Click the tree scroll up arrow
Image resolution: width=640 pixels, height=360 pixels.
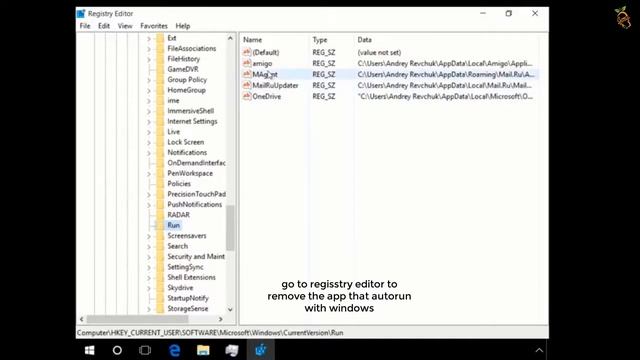230,38
